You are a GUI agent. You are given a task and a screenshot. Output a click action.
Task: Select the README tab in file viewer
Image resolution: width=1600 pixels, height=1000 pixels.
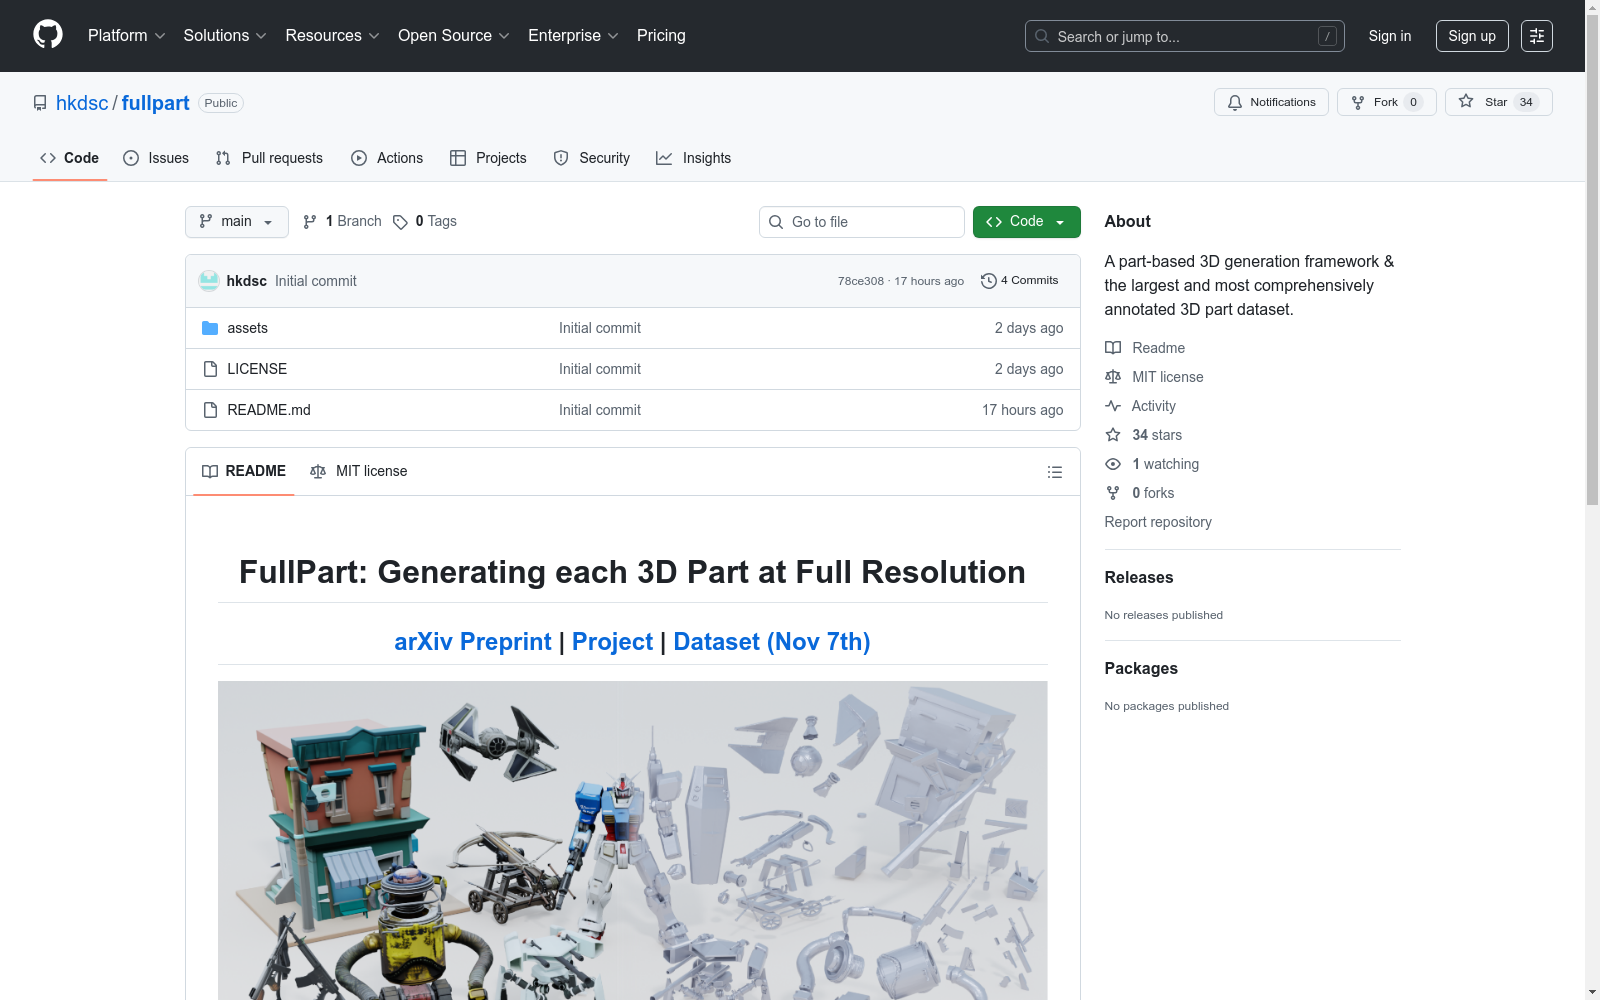(x=244, y=472)
